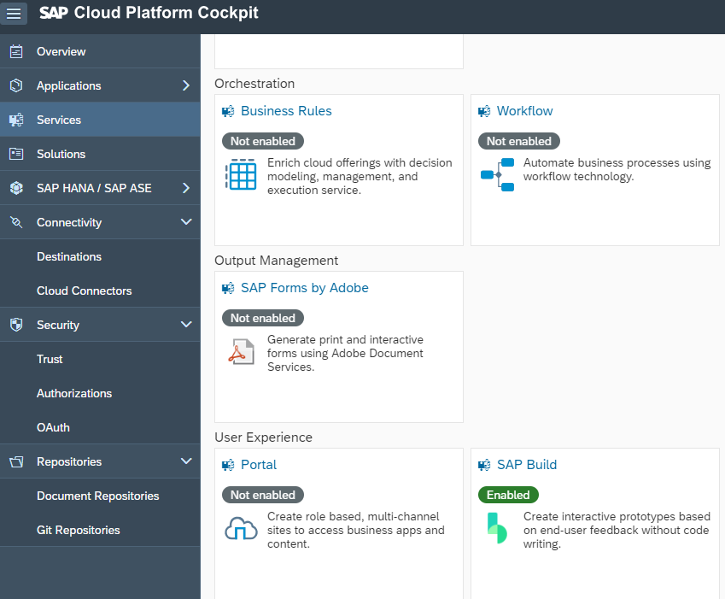Click Not enabled badge on Portal tile
This screenshot has width=725, height=599.
tap(263, 495)
